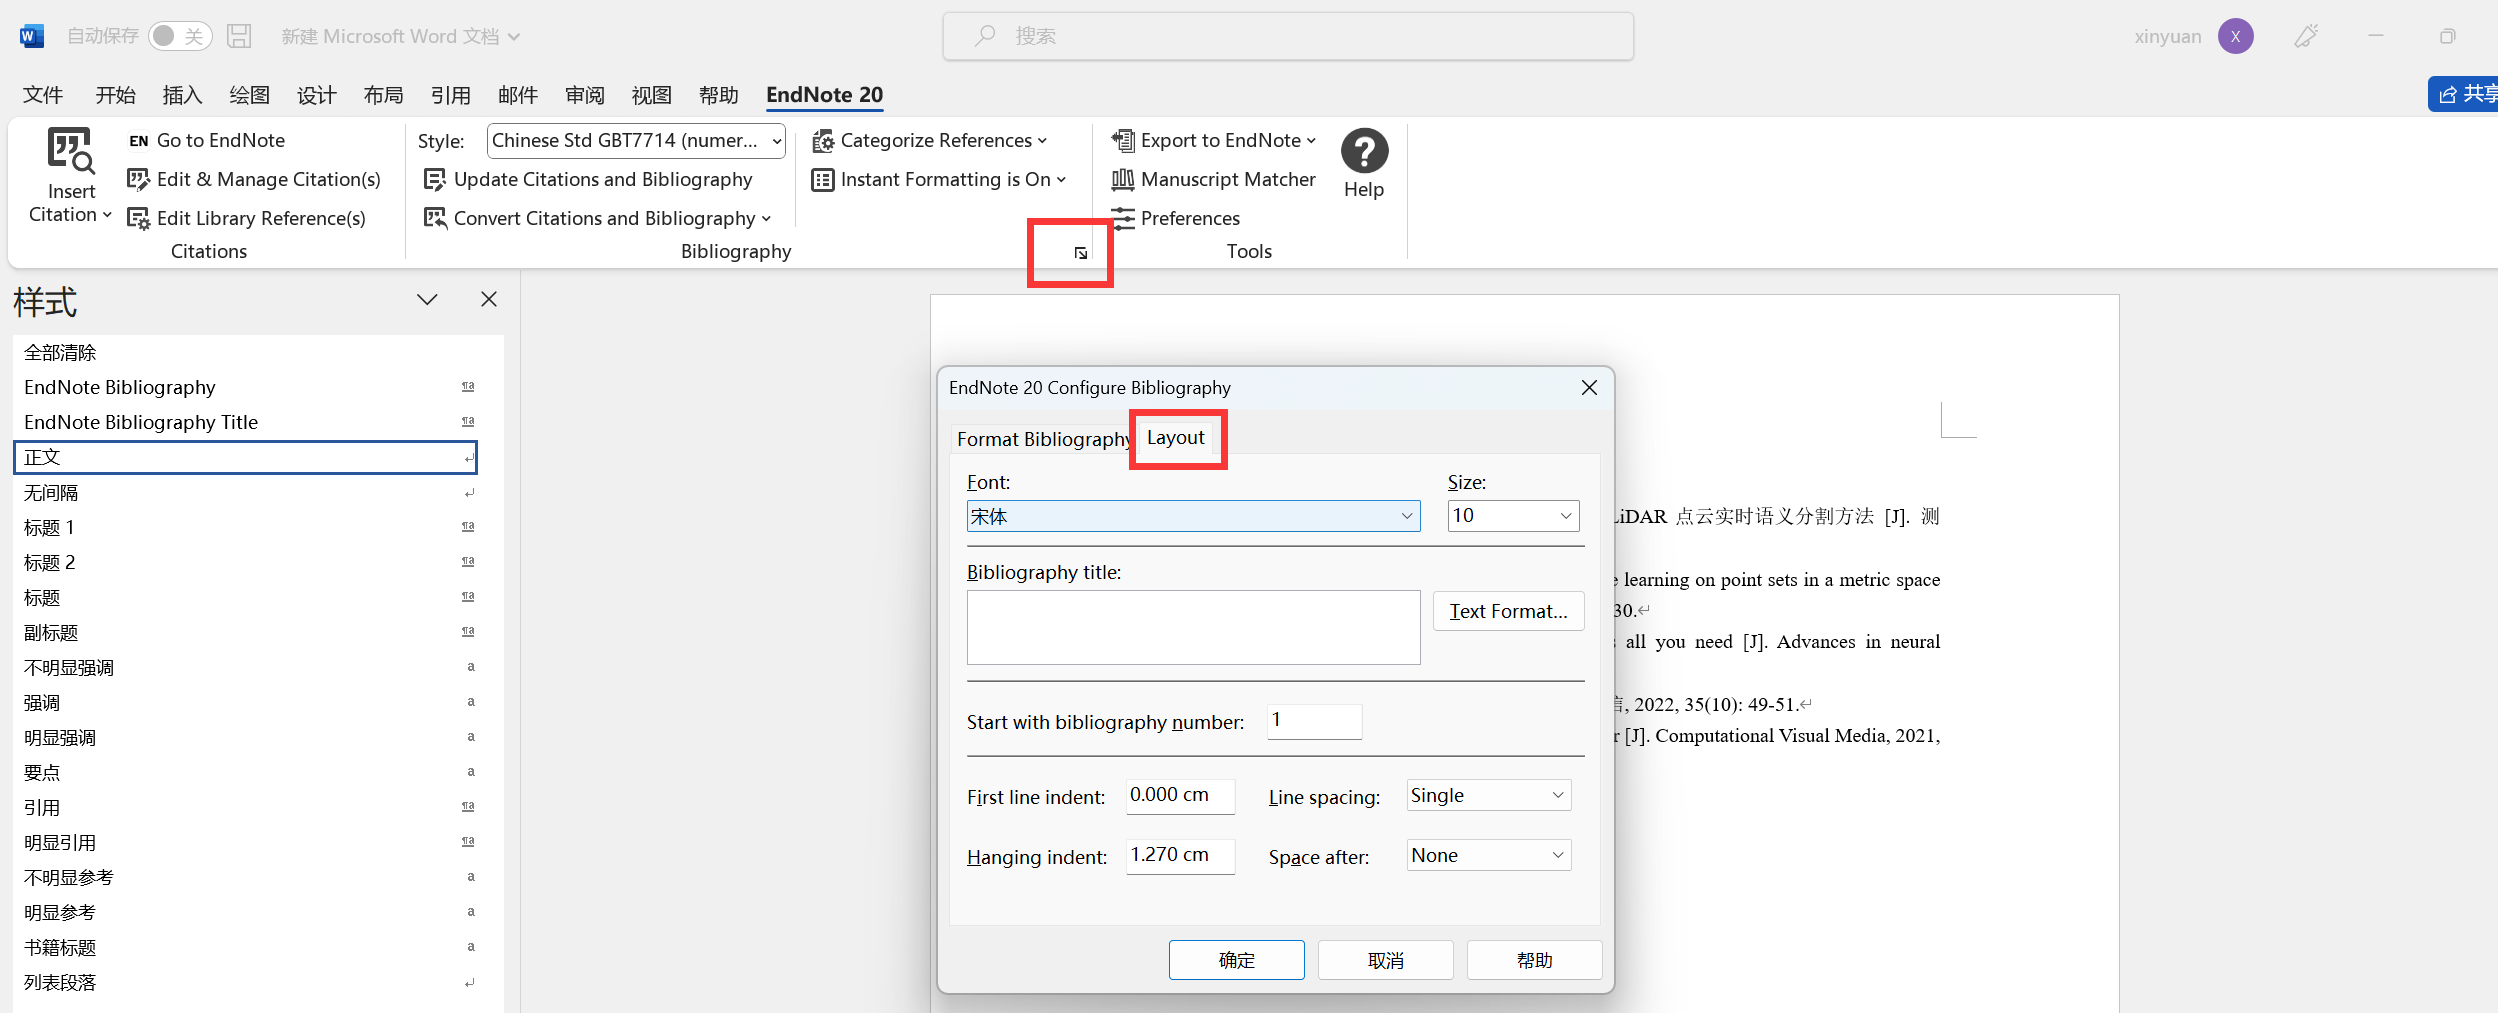Toggle AutoSave switch off/on
2498x1013 pixels.
point(180,36)
